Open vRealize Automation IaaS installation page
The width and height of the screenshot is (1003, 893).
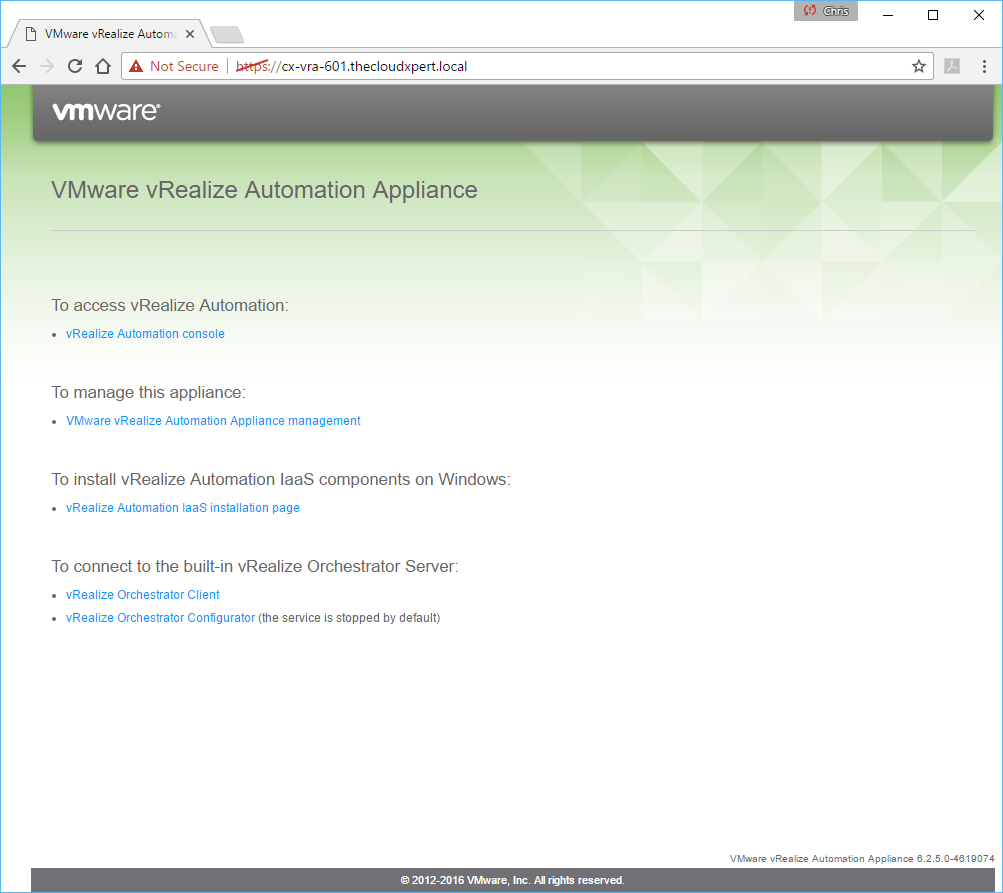tap(183, 508)
